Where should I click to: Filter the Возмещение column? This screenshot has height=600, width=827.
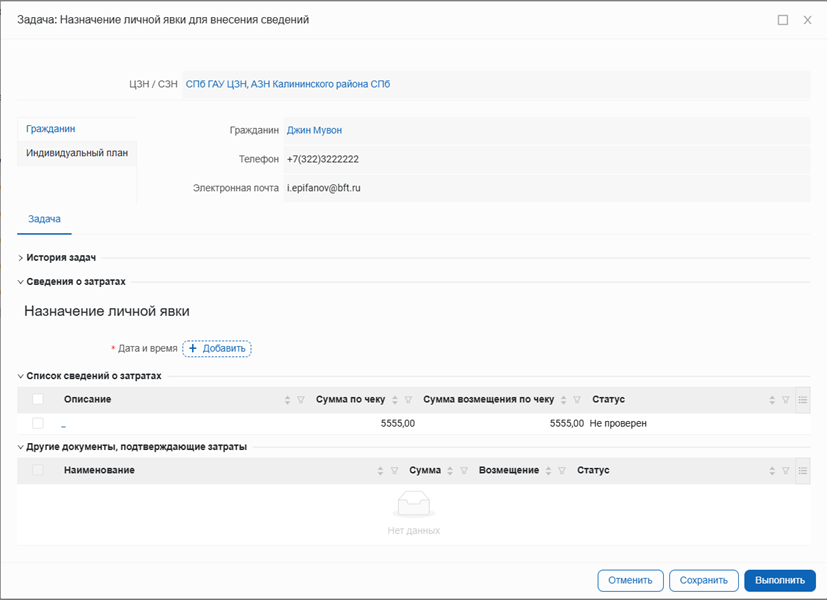tap(562, 470)
